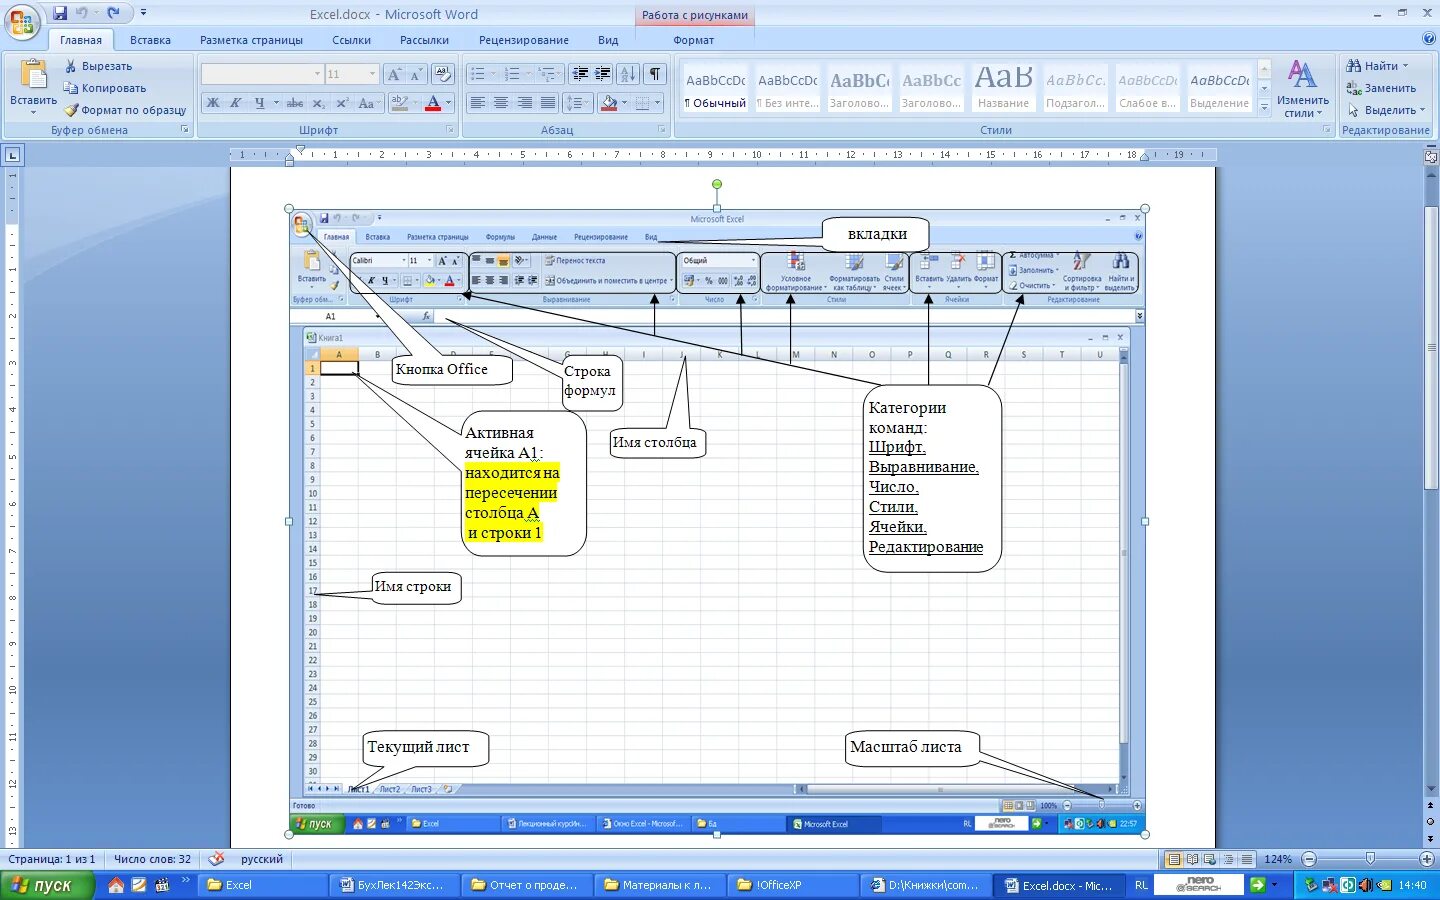The image size is (1440, 900).
Task: Open the font size dropdown
Action: [372, 74]
